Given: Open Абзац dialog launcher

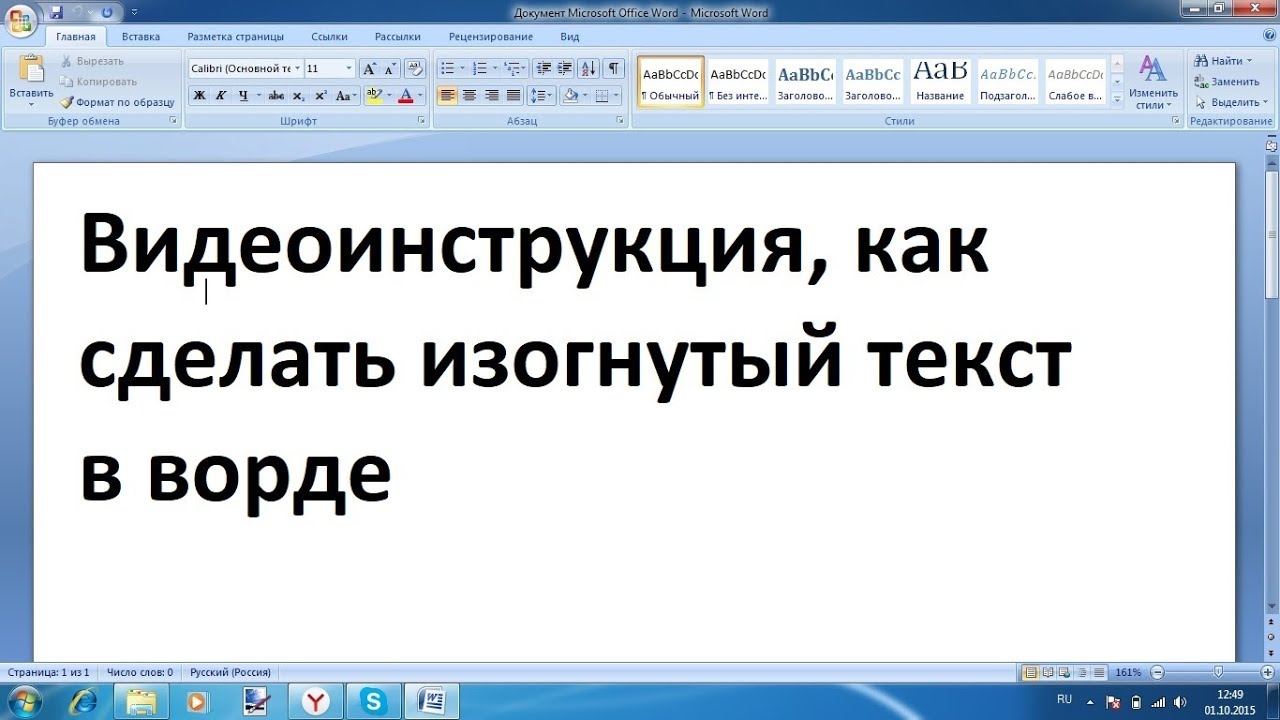Looking at the screenshot, I should (x=621, y=121).
